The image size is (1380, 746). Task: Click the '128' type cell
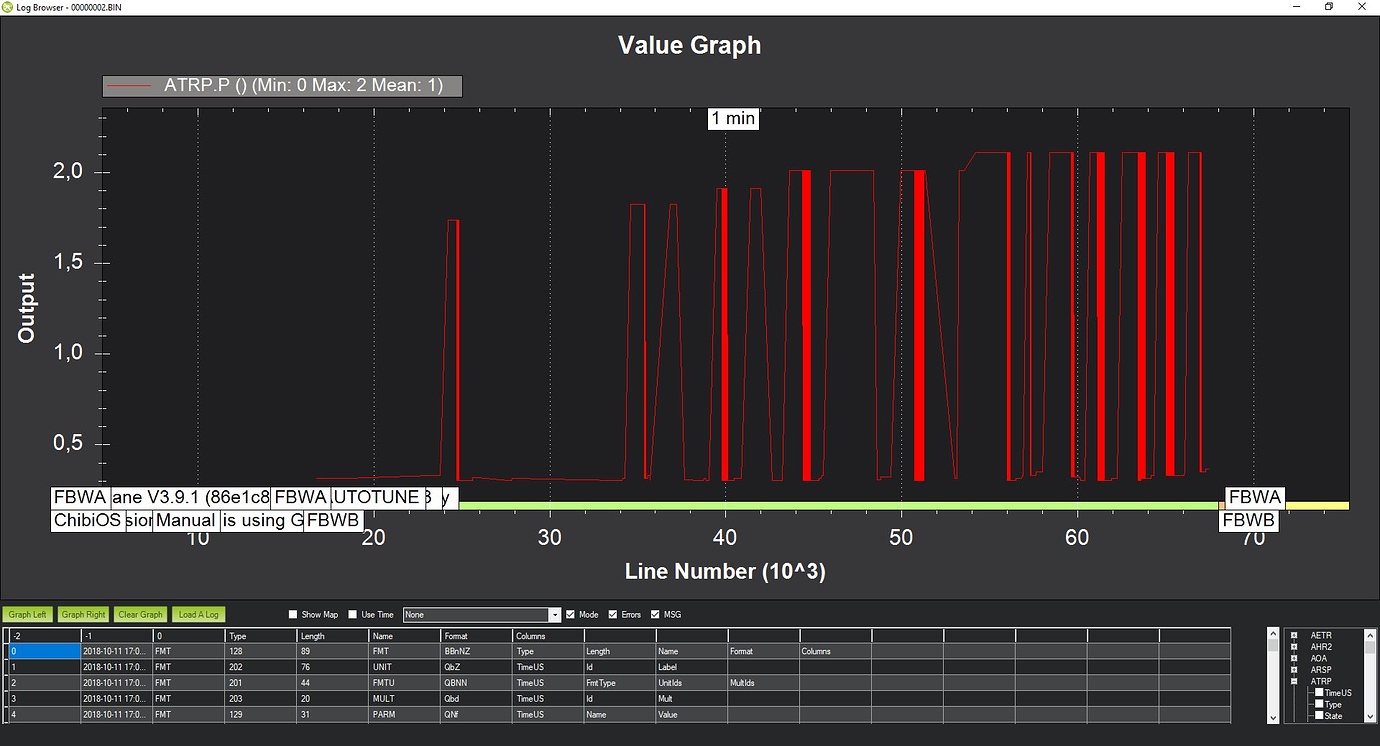click(260, 651)
